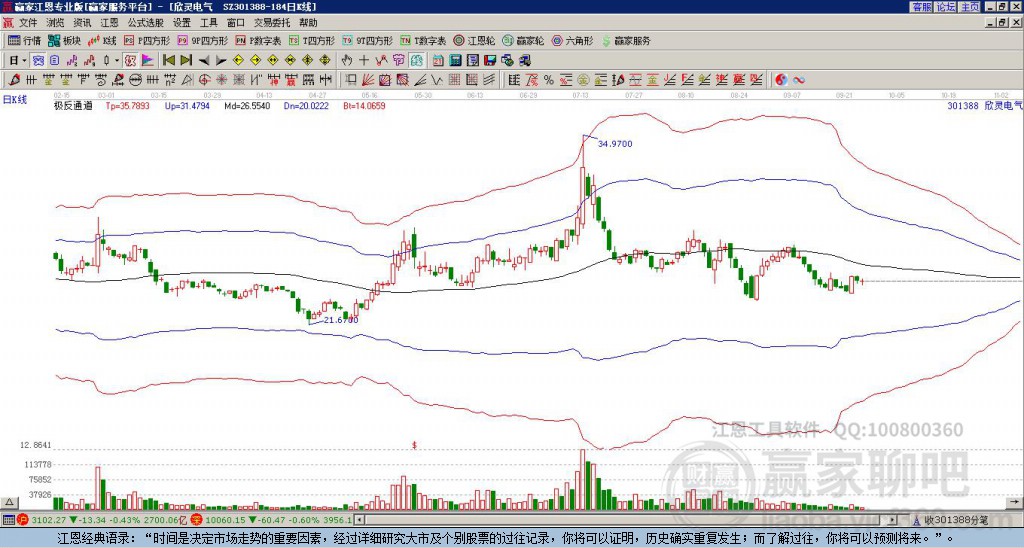Image resolution: width=1024 pixels, height=548 pixels.
Task: Select the red pencil drawing tool
Action: 13,80
